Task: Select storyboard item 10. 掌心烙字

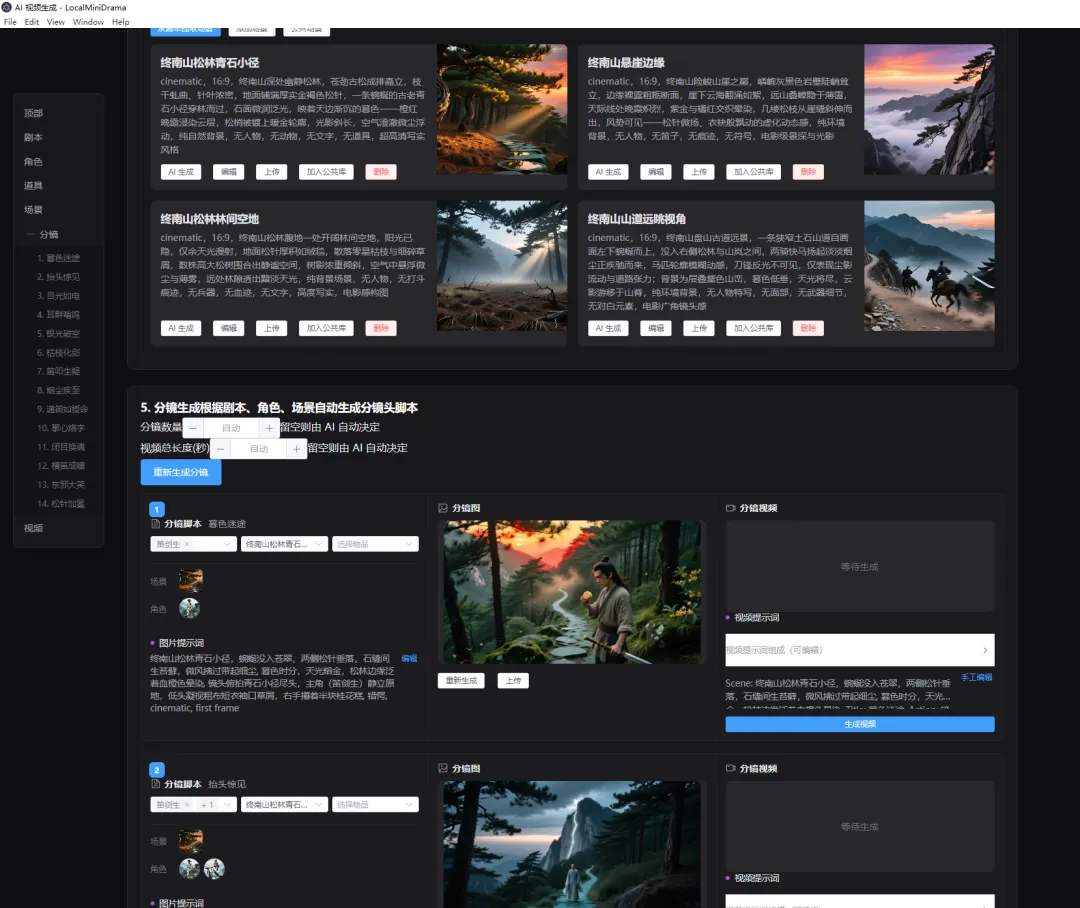Action: 62,428
